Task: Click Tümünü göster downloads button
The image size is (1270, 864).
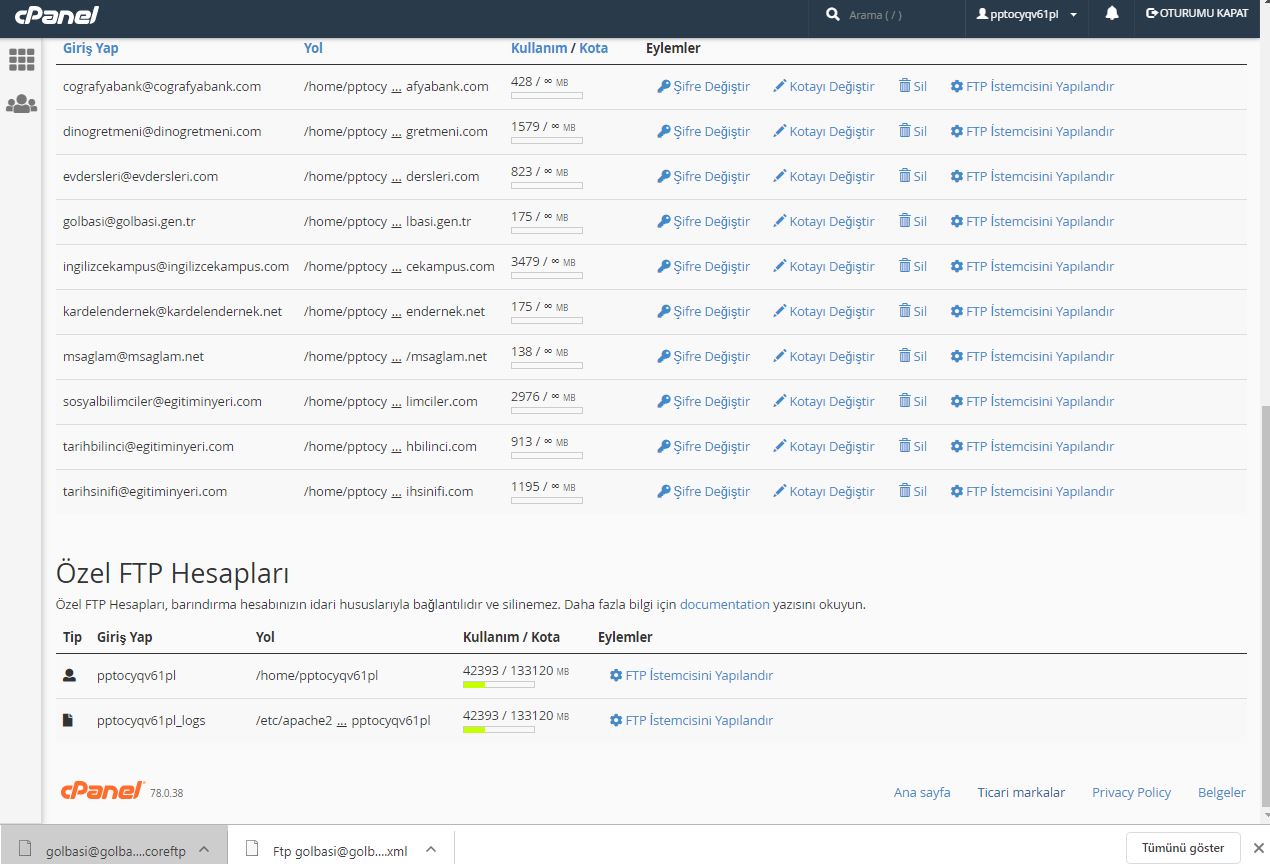Action: (x=1183, y=847)
